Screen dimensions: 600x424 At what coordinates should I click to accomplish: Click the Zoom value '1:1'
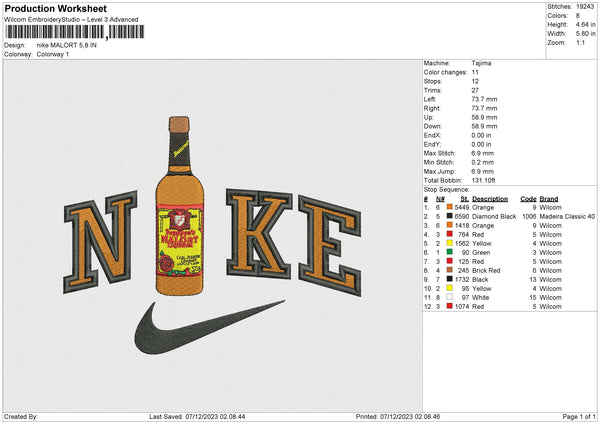pos(580,42)
